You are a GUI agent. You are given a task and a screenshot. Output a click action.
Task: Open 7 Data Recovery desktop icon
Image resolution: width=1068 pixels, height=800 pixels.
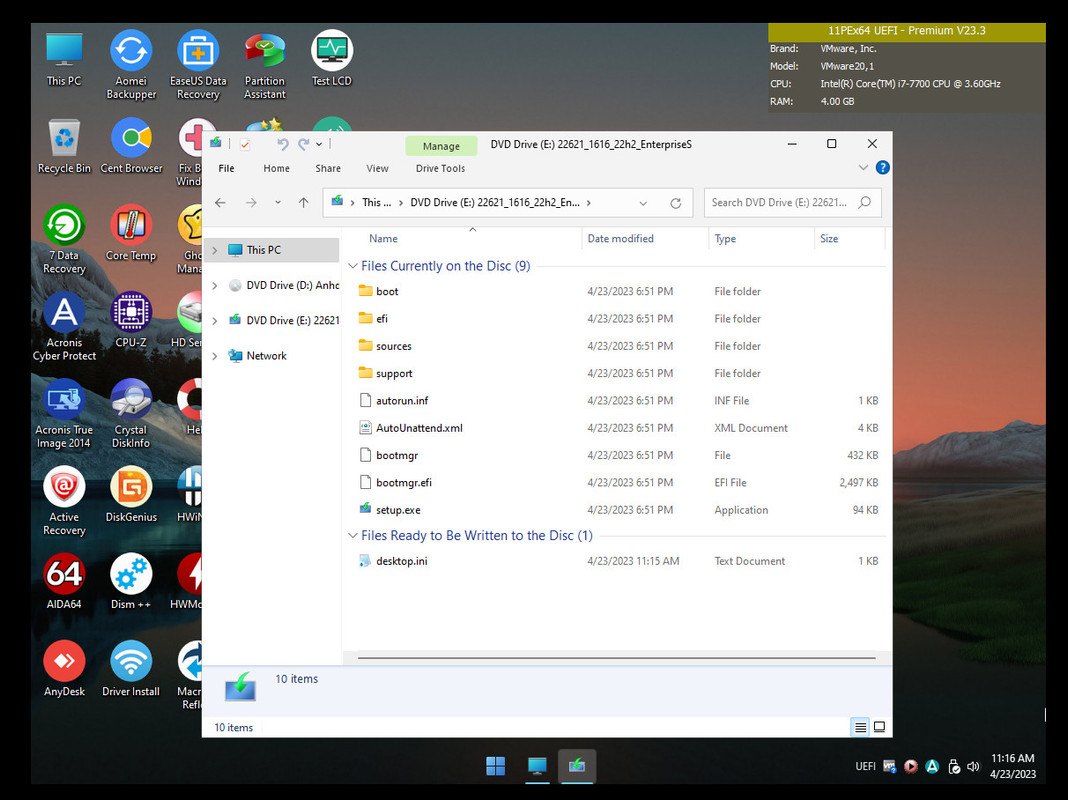tap(64, 240)
